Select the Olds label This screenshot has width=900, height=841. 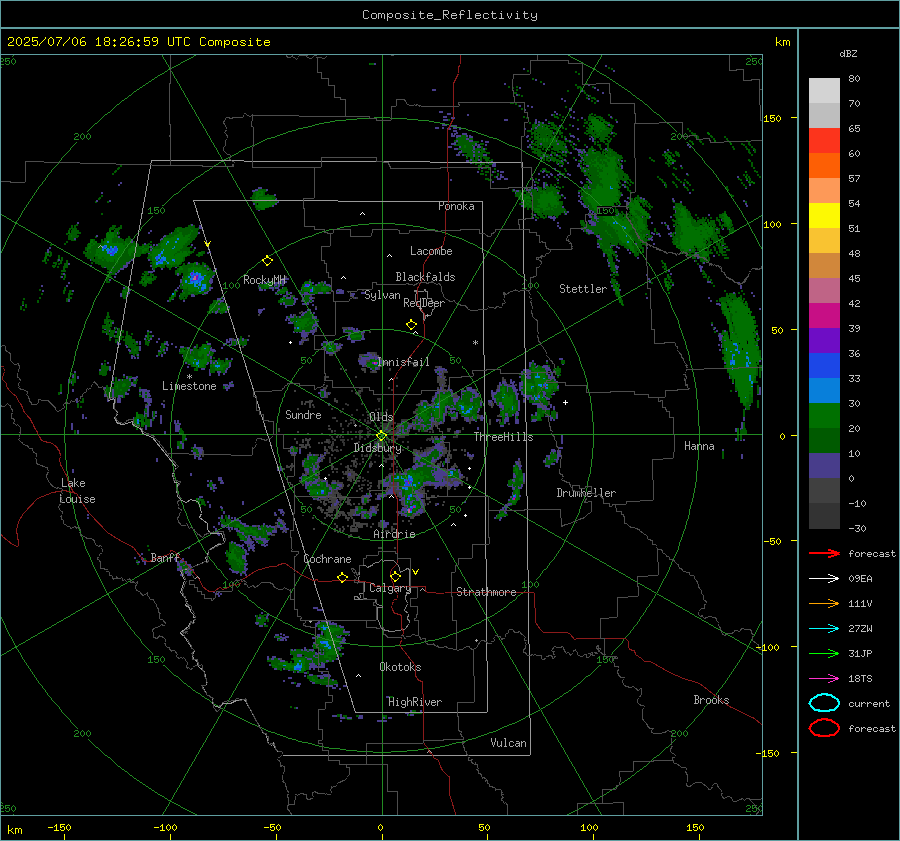click(381, 417)
